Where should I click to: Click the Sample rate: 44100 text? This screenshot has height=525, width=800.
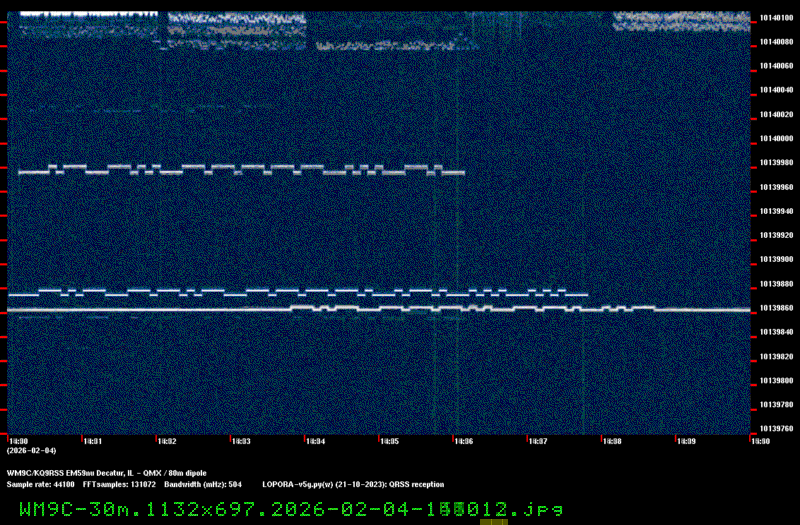point(40,485)
